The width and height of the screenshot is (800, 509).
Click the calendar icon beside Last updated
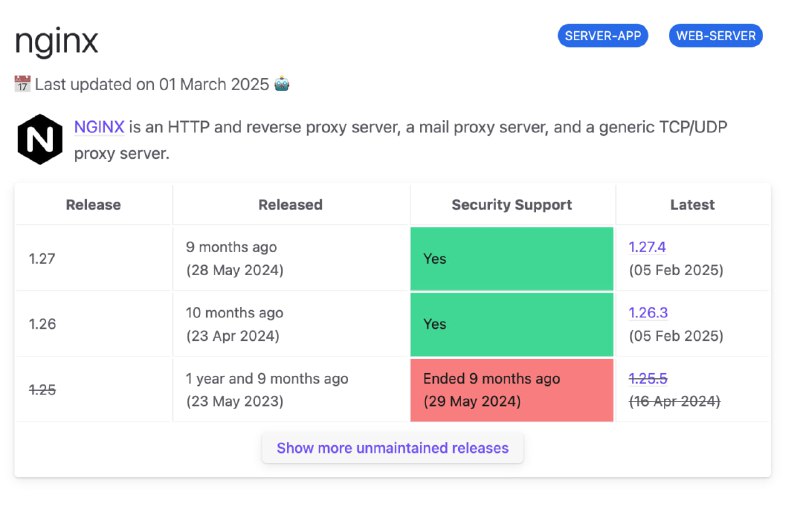point(22,84)
